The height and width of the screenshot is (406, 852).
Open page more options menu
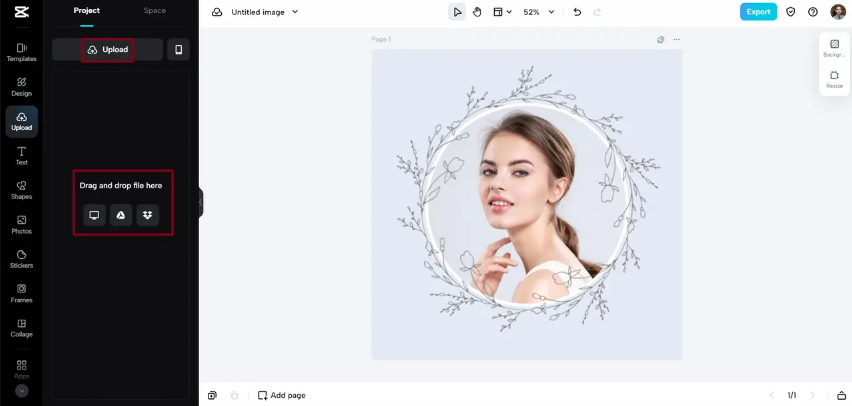pos(676,40)
